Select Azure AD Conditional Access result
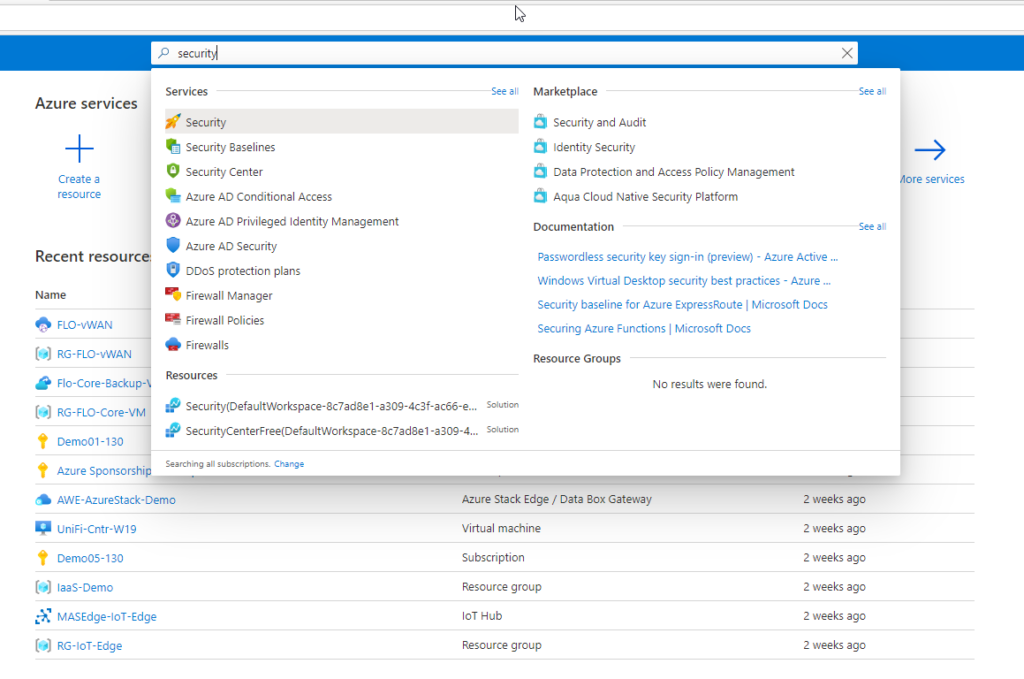1024x679 pixels. (258, 197)
